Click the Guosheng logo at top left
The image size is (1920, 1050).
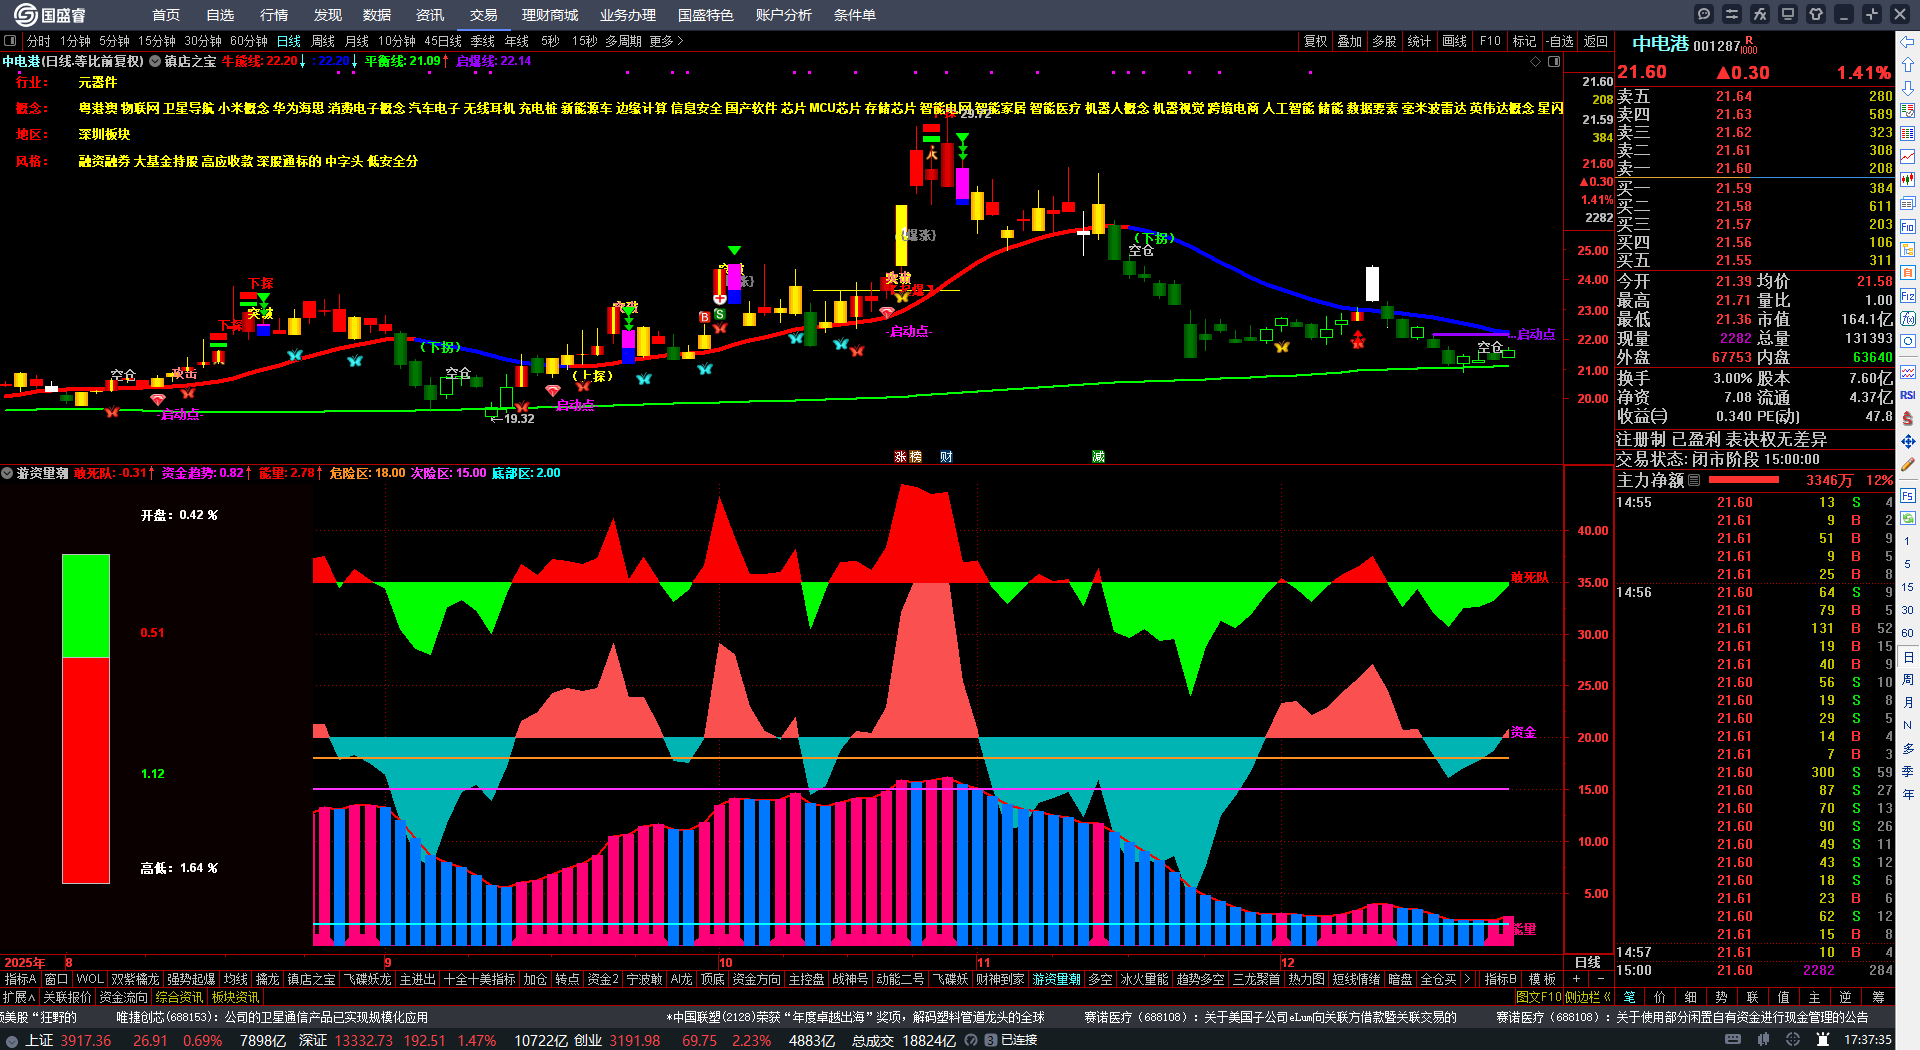point(50,15)
